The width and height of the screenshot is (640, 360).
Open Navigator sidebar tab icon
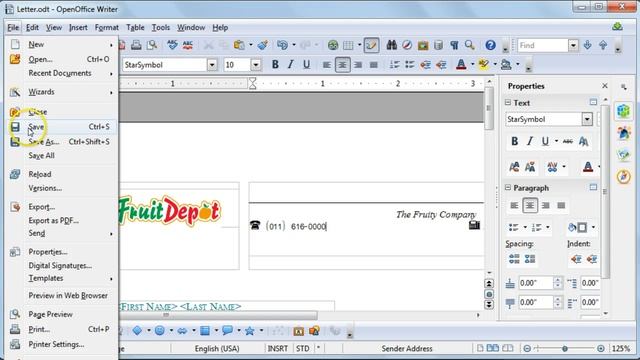(623, 177)
